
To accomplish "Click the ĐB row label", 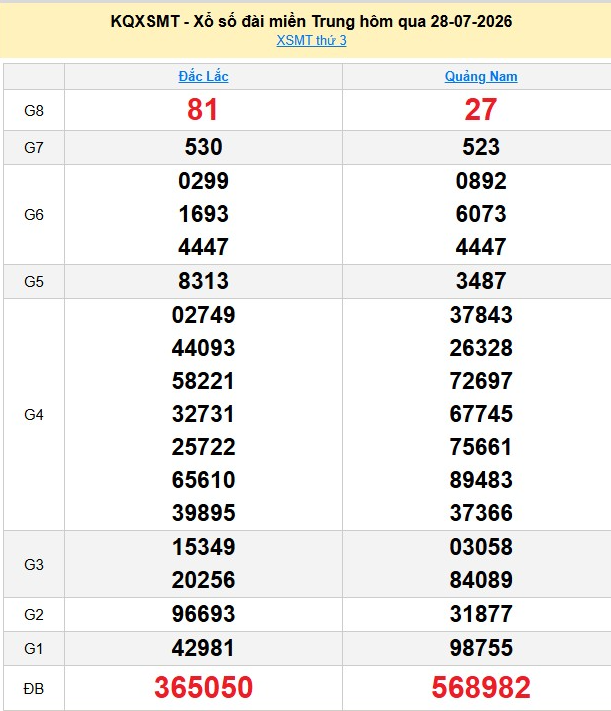I will 34,689.
